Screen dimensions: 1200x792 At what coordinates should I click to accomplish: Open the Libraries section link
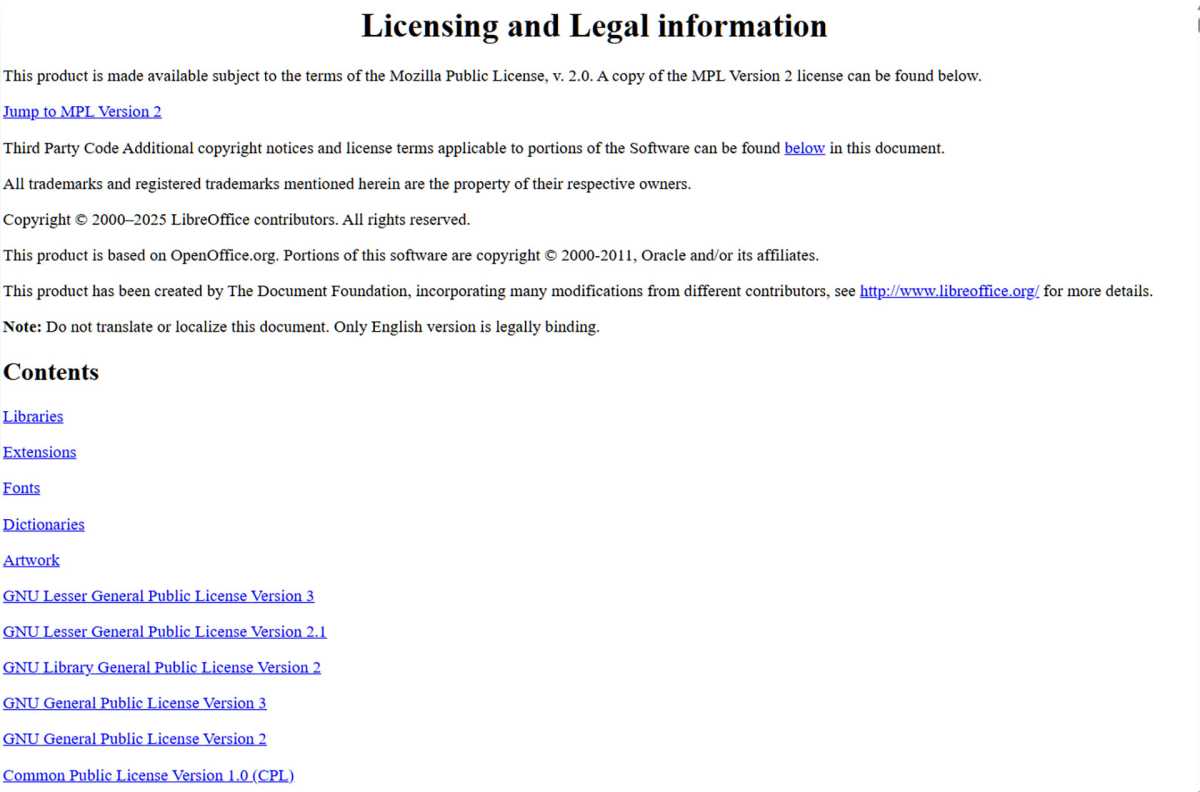click(32, 416)
